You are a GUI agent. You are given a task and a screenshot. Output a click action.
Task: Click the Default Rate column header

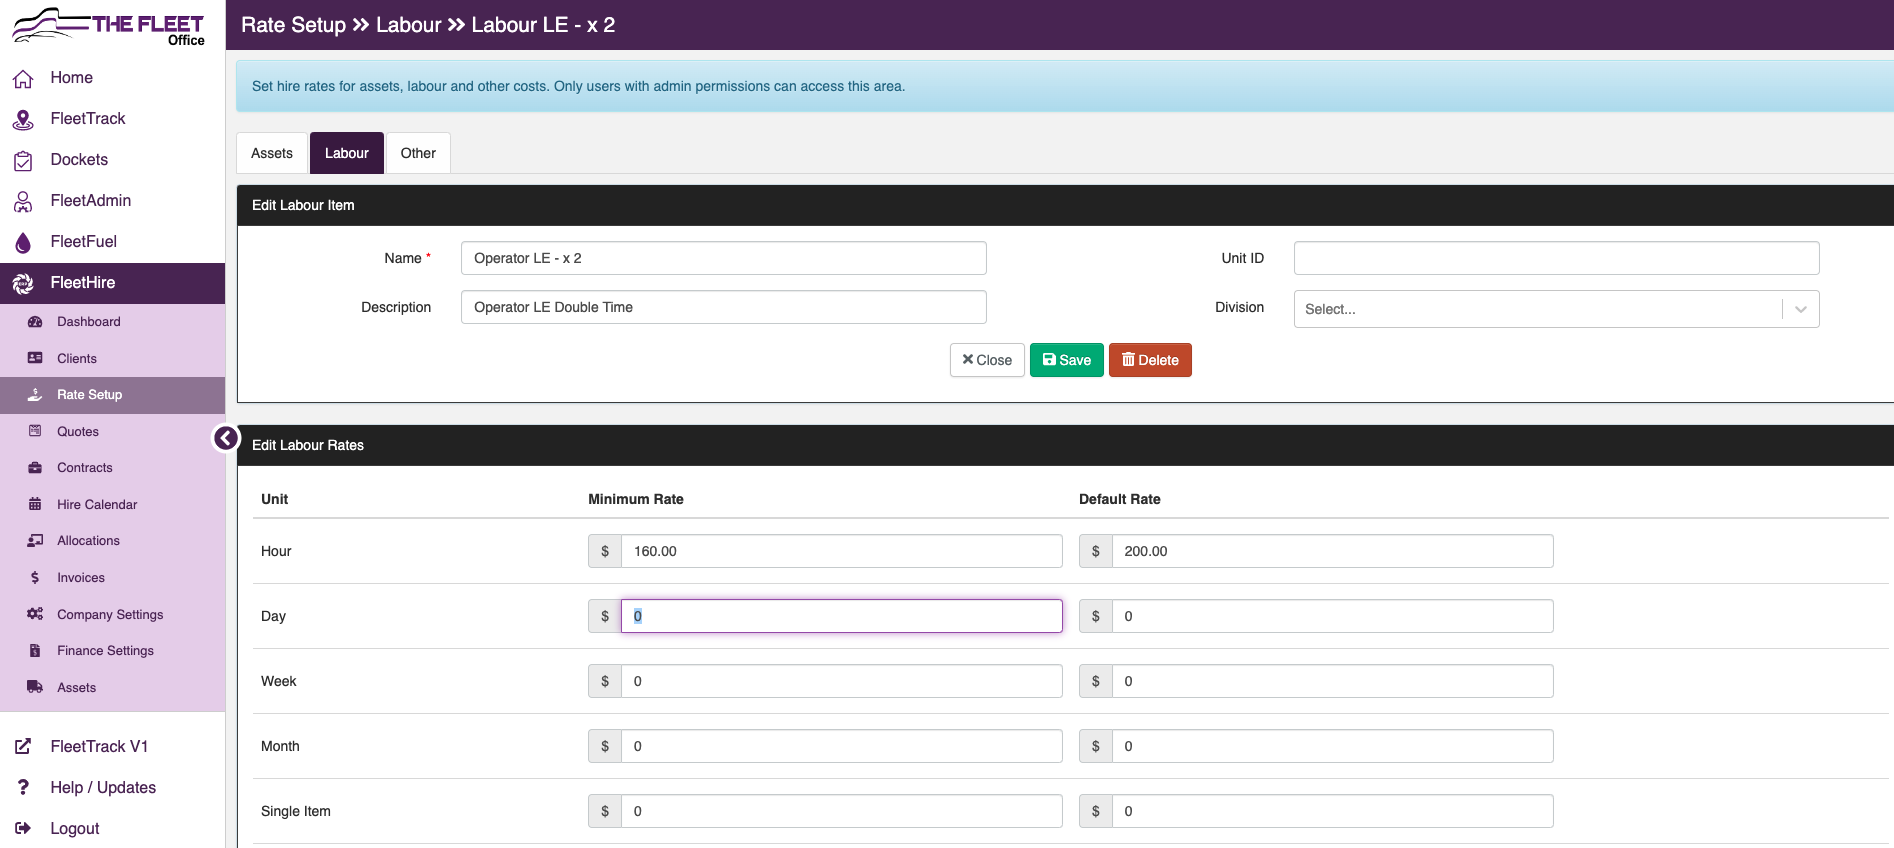coord(1120,499)
